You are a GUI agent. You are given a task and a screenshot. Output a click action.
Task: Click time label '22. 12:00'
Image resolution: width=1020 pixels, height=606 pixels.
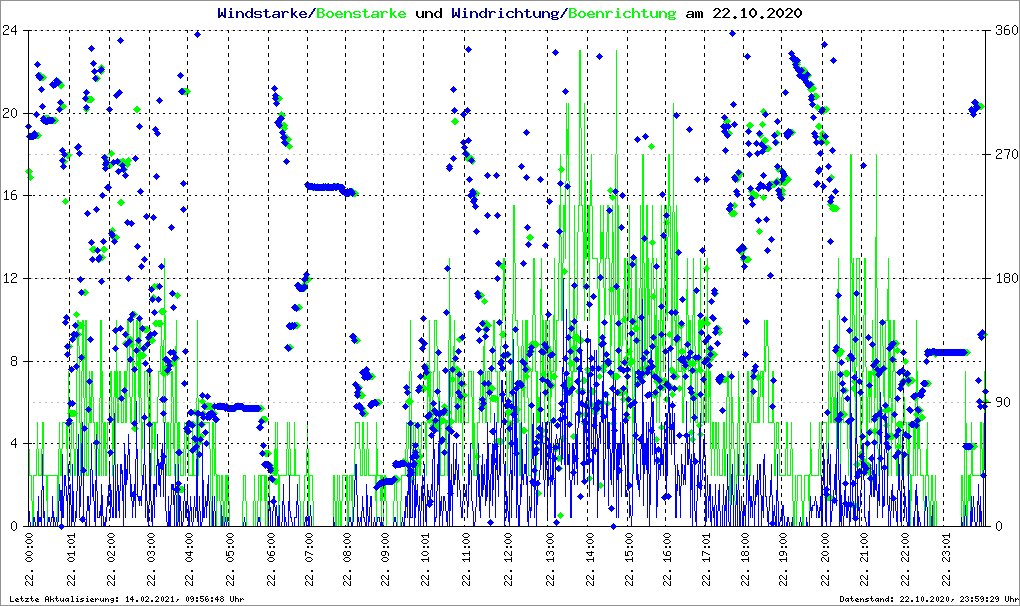tap(507, 559)
